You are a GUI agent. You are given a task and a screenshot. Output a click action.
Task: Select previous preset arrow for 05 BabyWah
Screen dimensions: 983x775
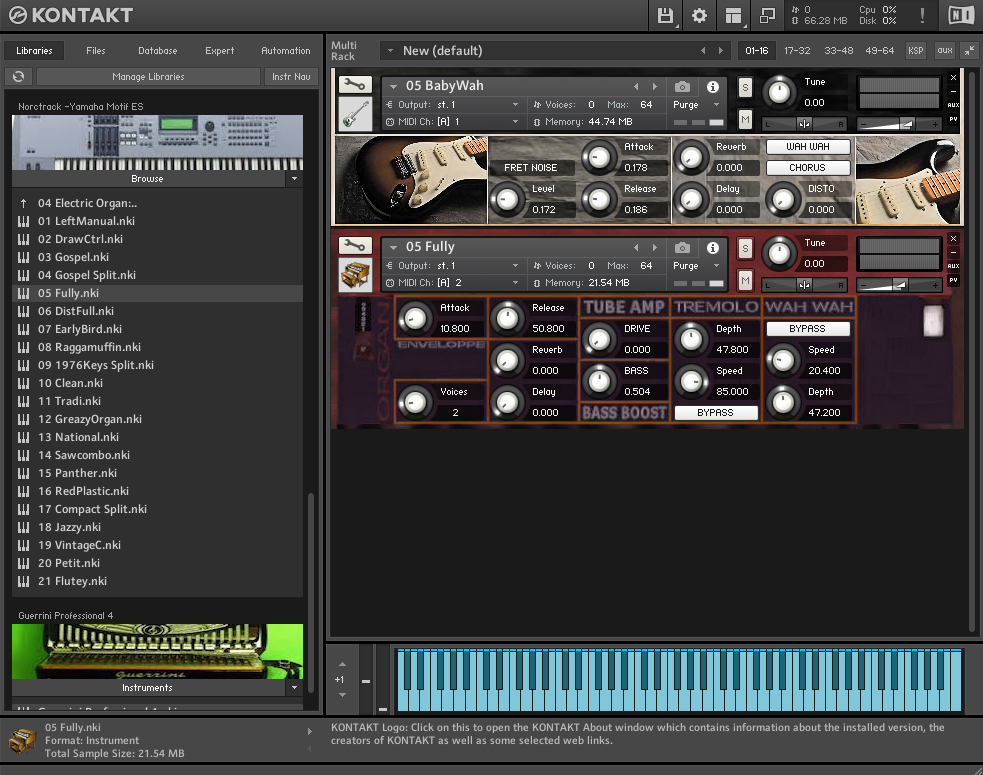pyautogui.click(x=636, y=87)
